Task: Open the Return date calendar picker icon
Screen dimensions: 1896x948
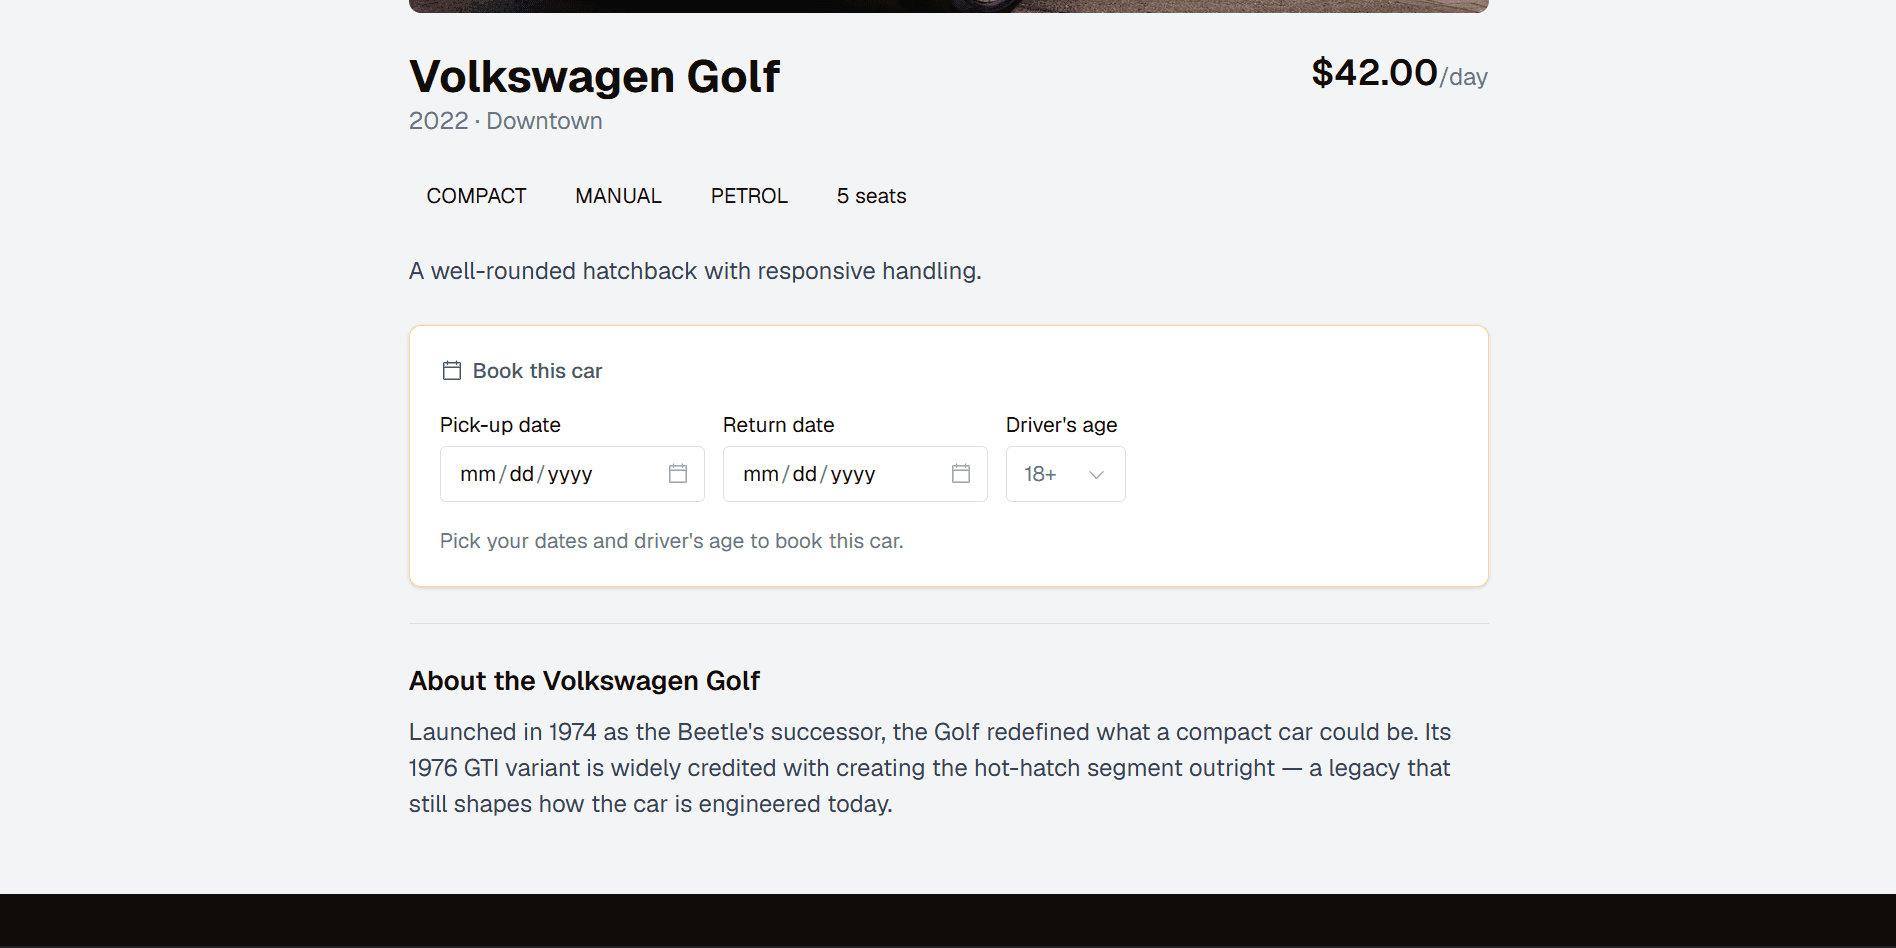Action: coord(961,474)
